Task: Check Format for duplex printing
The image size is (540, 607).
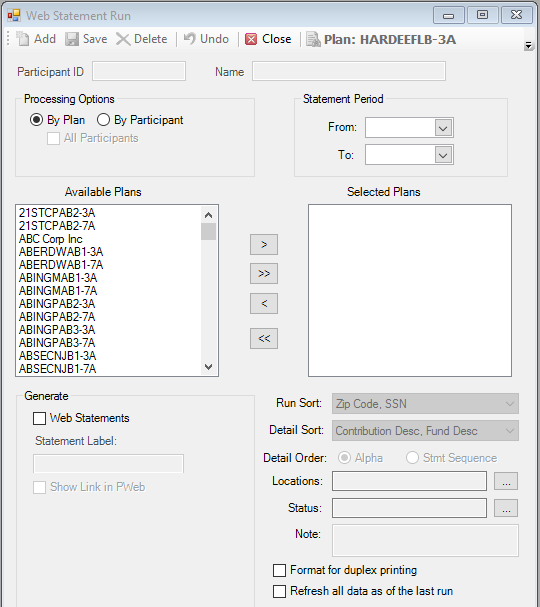Action: tap(279, 570)
